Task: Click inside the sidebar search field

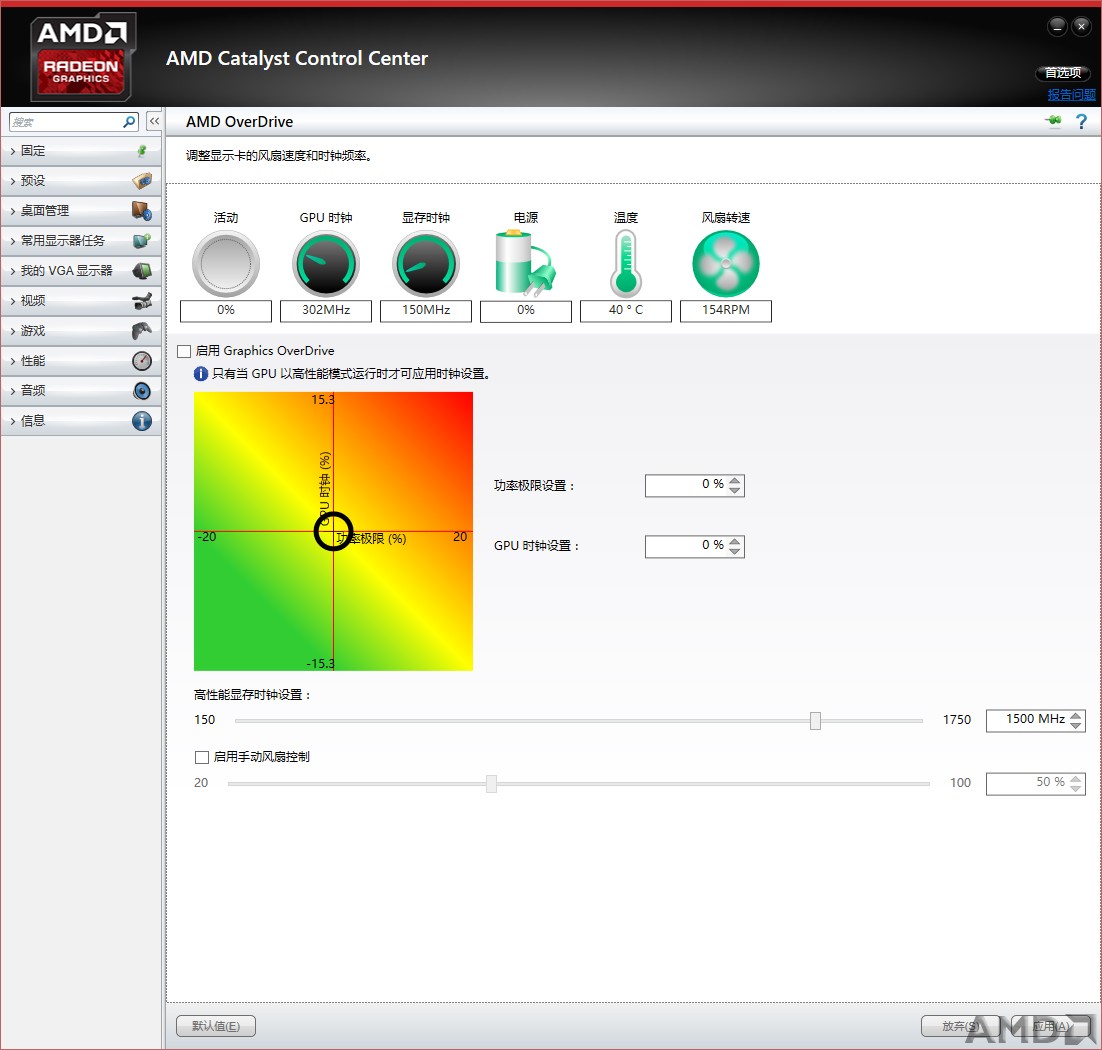Action: [x=67, y=122]
